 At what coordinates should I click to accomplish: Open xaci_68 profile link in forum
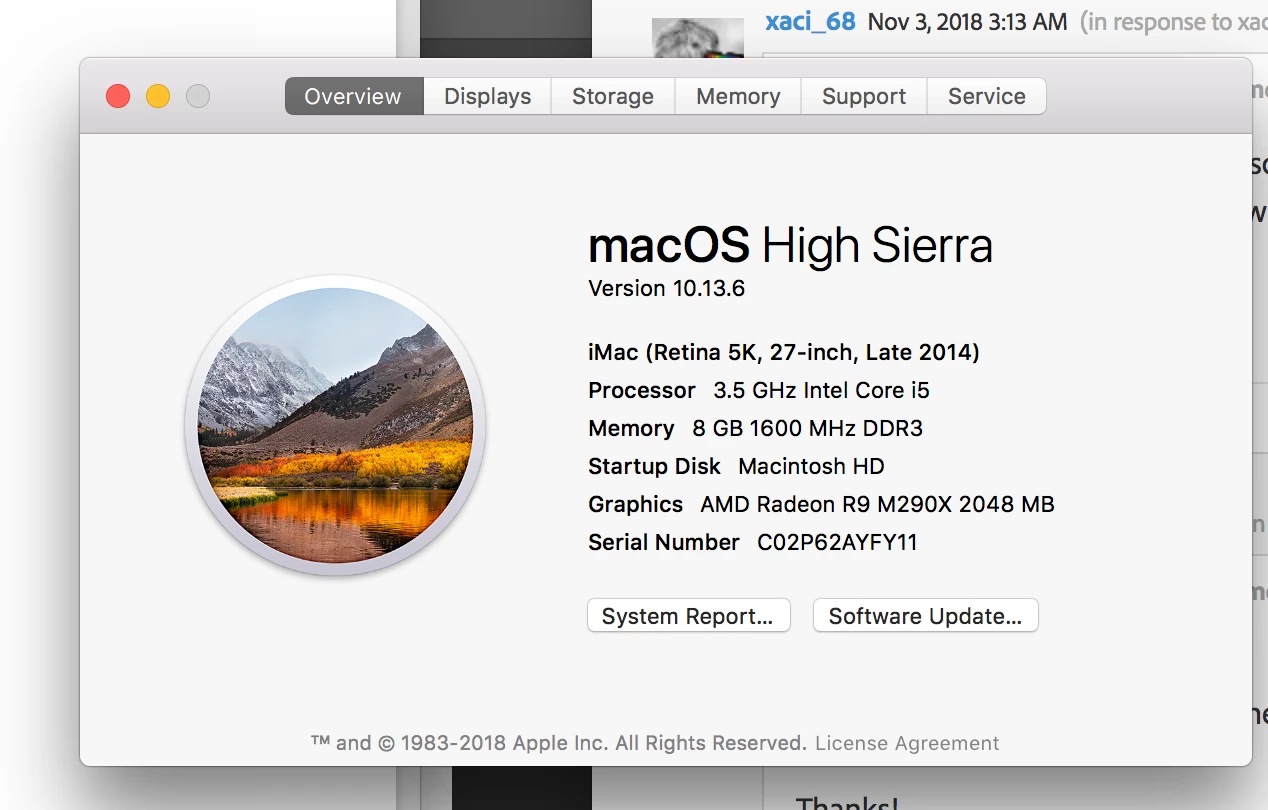(810, 21)
